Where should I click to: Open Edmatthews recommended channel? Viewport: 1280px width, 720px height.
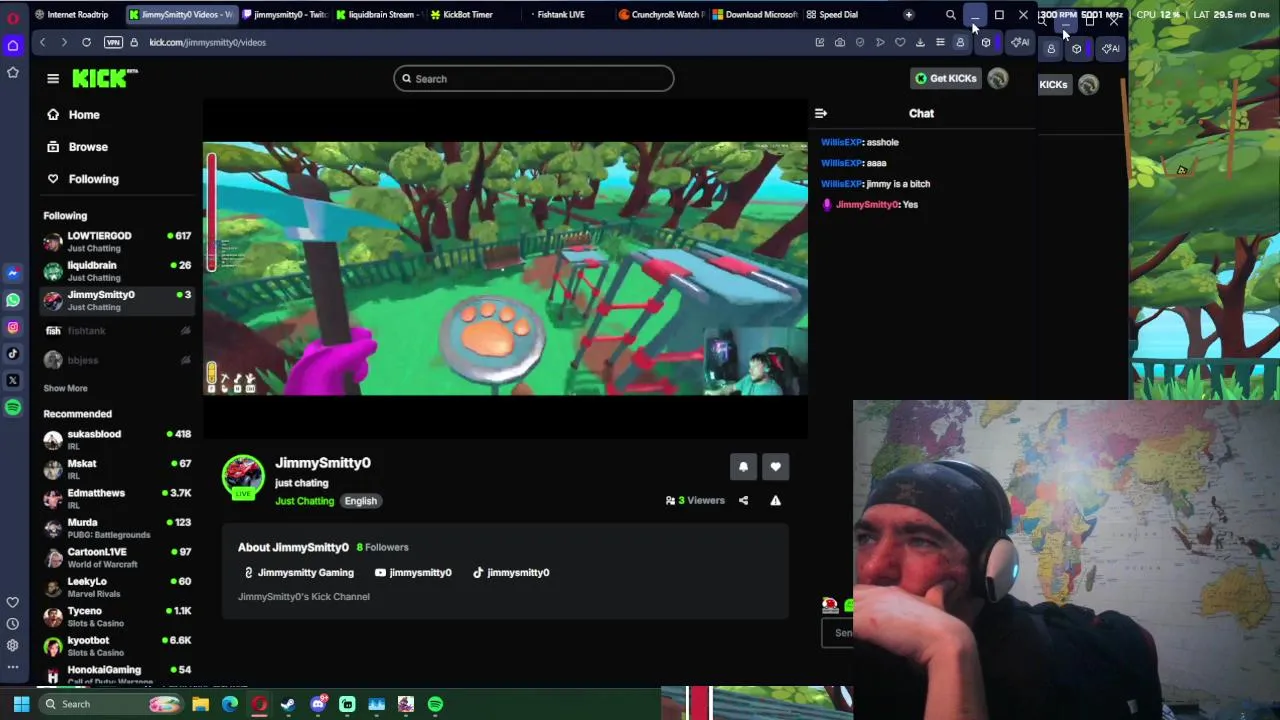click(117, 499)
